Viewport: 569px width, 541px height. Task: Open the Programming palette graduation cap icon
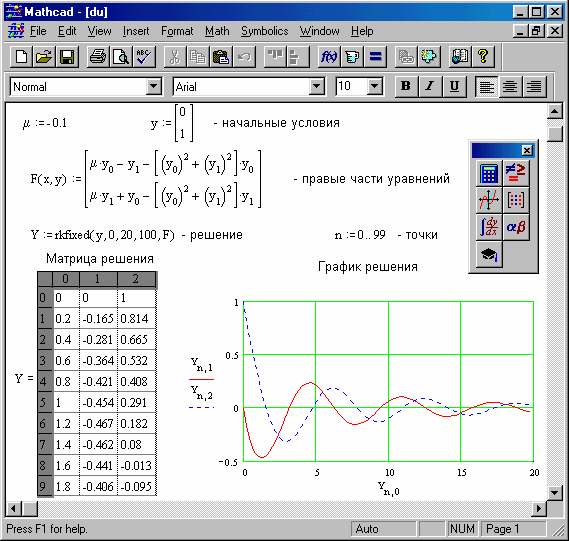click(x=489, y=254)
